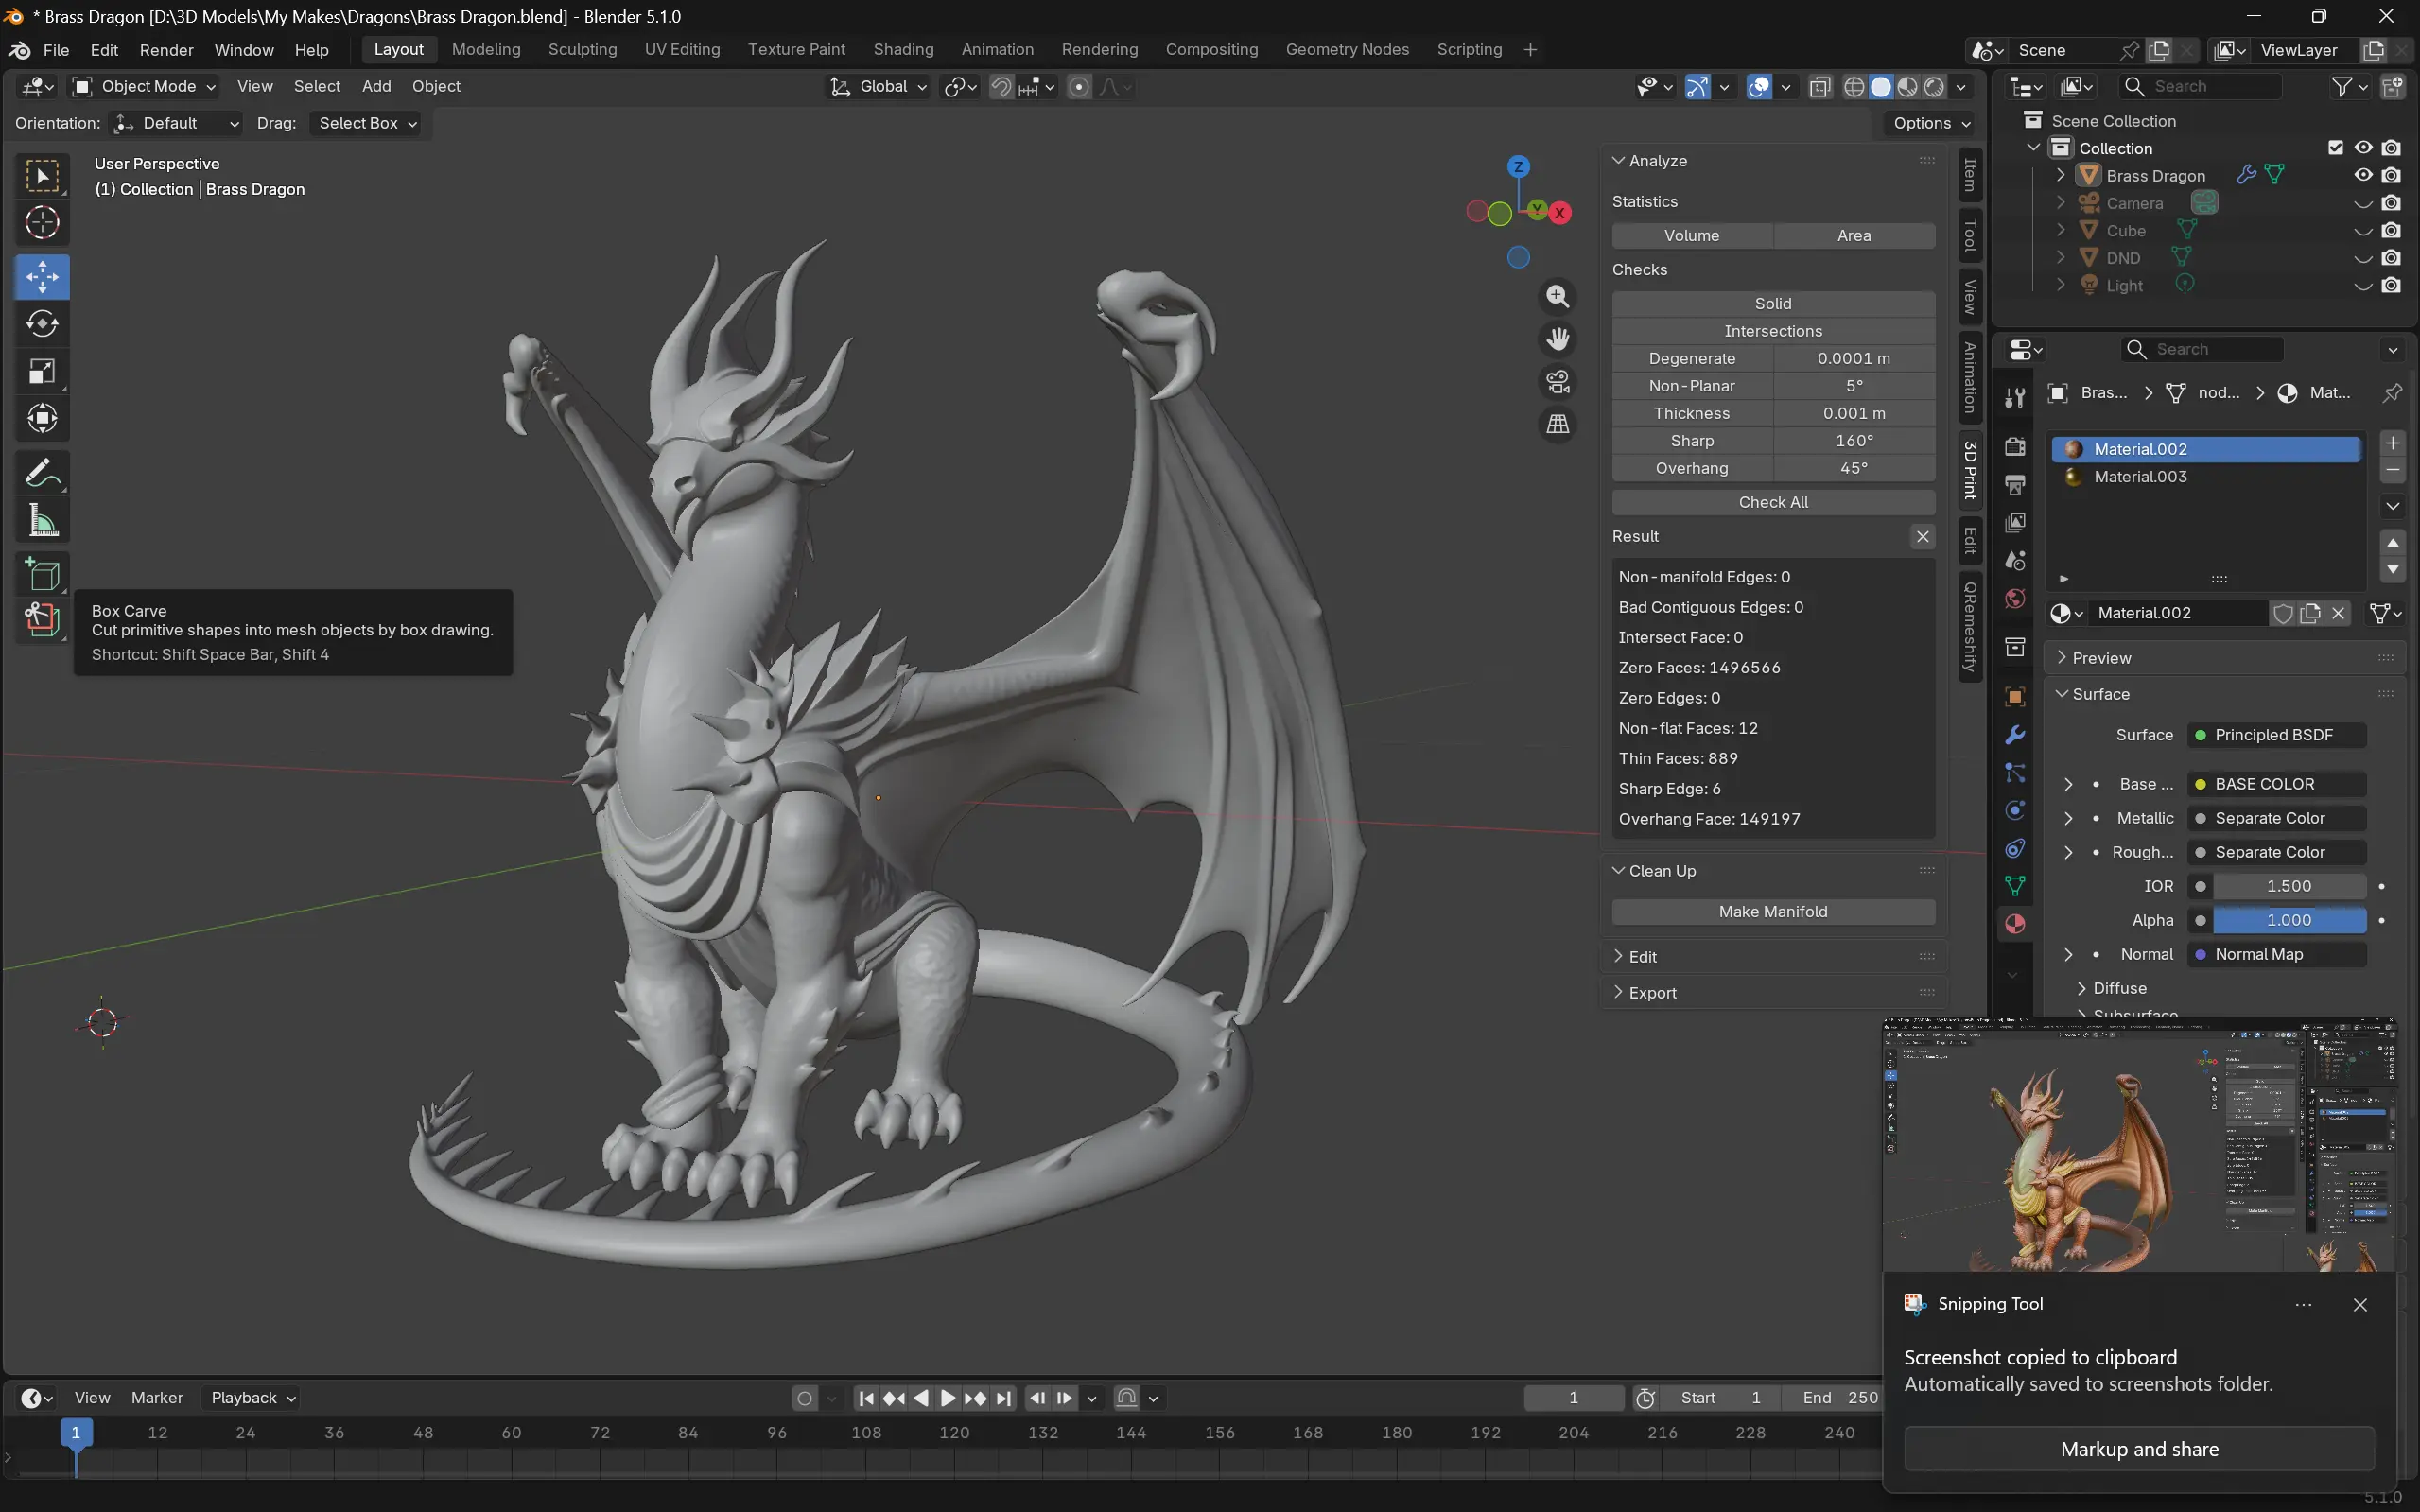Open the Physics properties tab
The height and width of the screenshot is (1512, 2420).
coord(2015,810)
